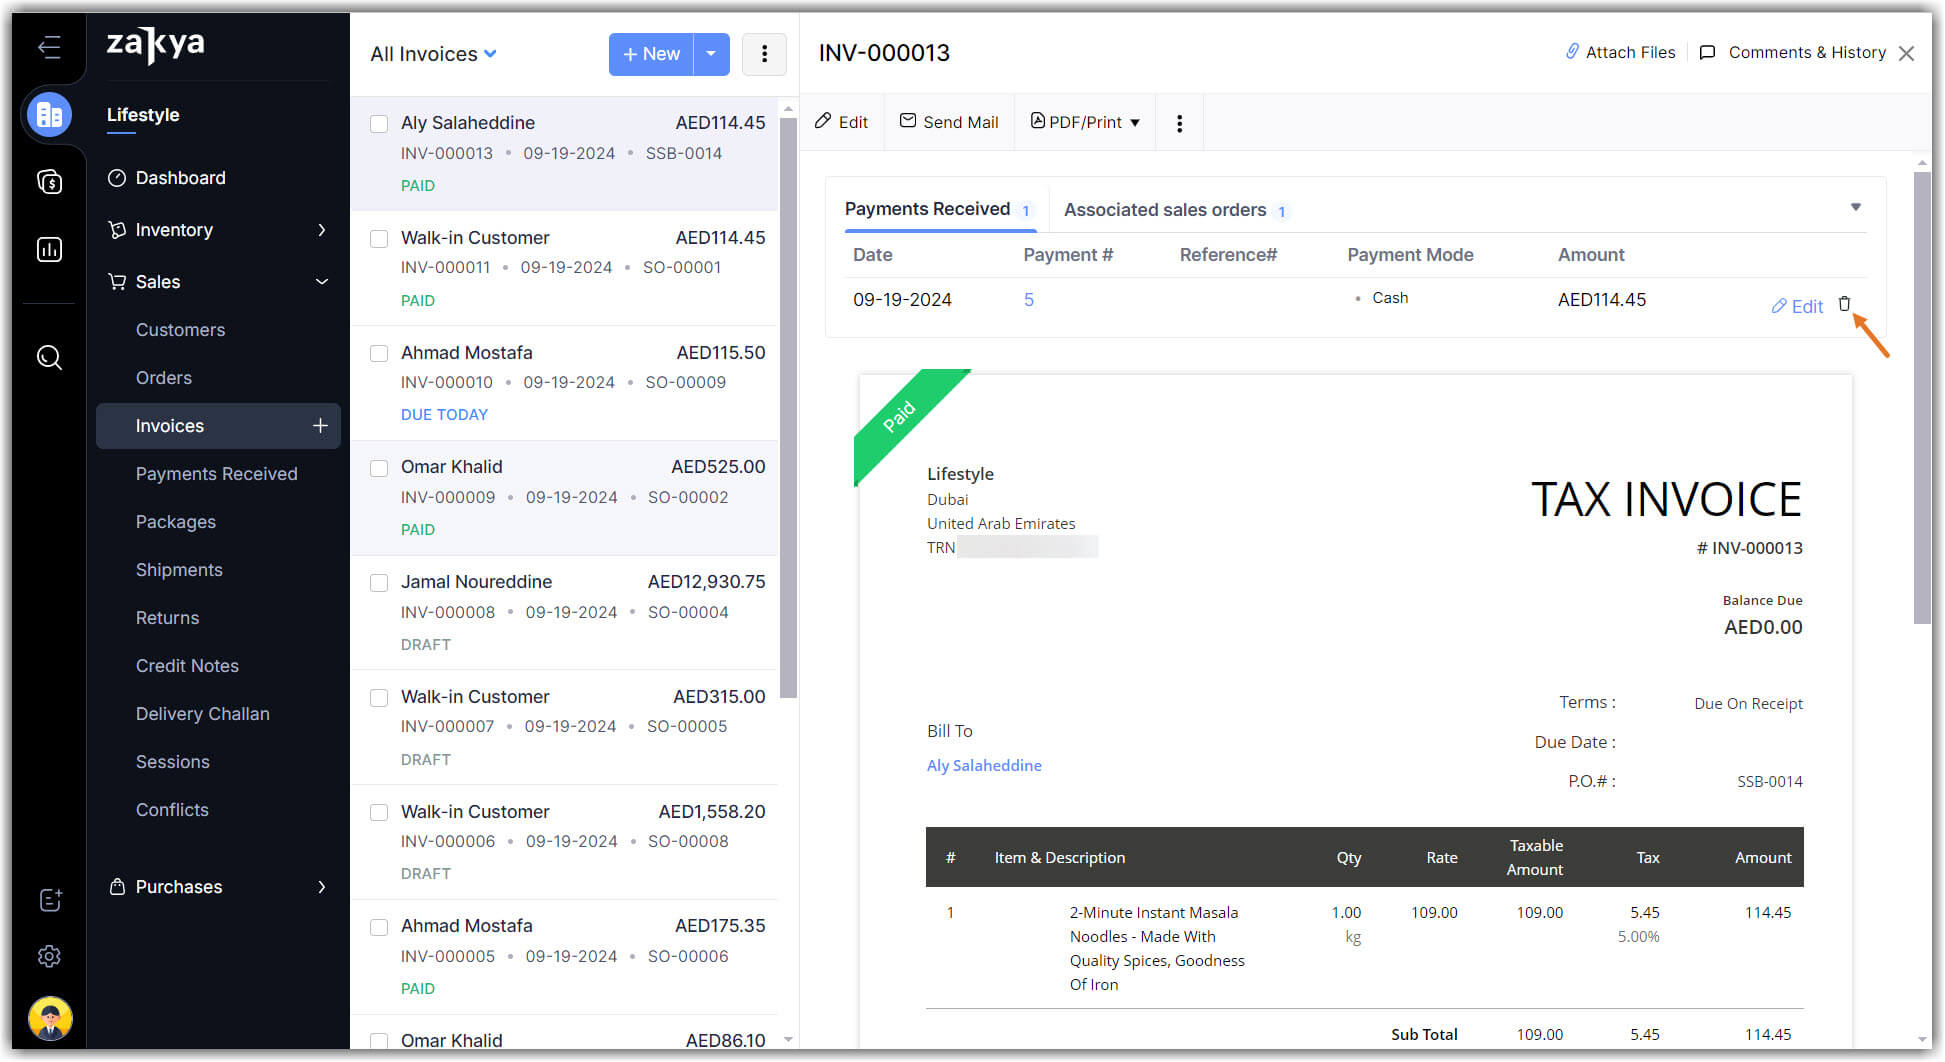Tick the Omar Khalid INV-000009 checkbox
The height and width of the screenshot is (1062, 1945).
[x=379, y=468]
